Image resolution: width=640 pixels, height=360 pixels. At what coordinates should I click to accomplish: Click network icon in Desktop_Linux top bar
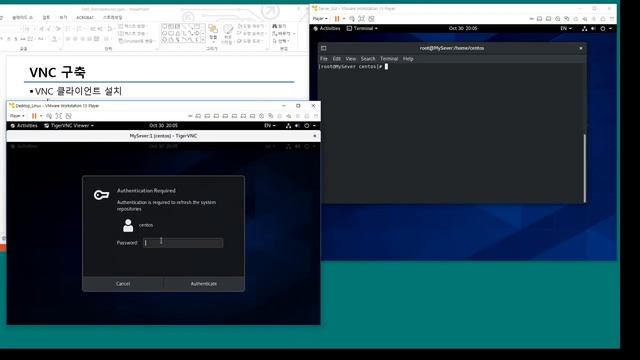coord(288,126)
